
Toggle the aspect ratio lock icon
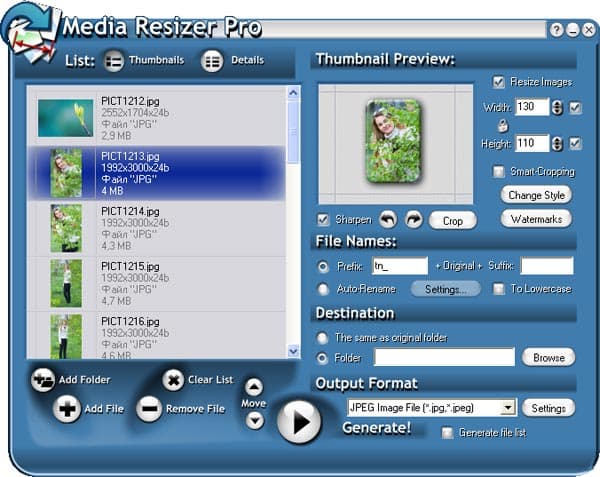tap(503, 125)
